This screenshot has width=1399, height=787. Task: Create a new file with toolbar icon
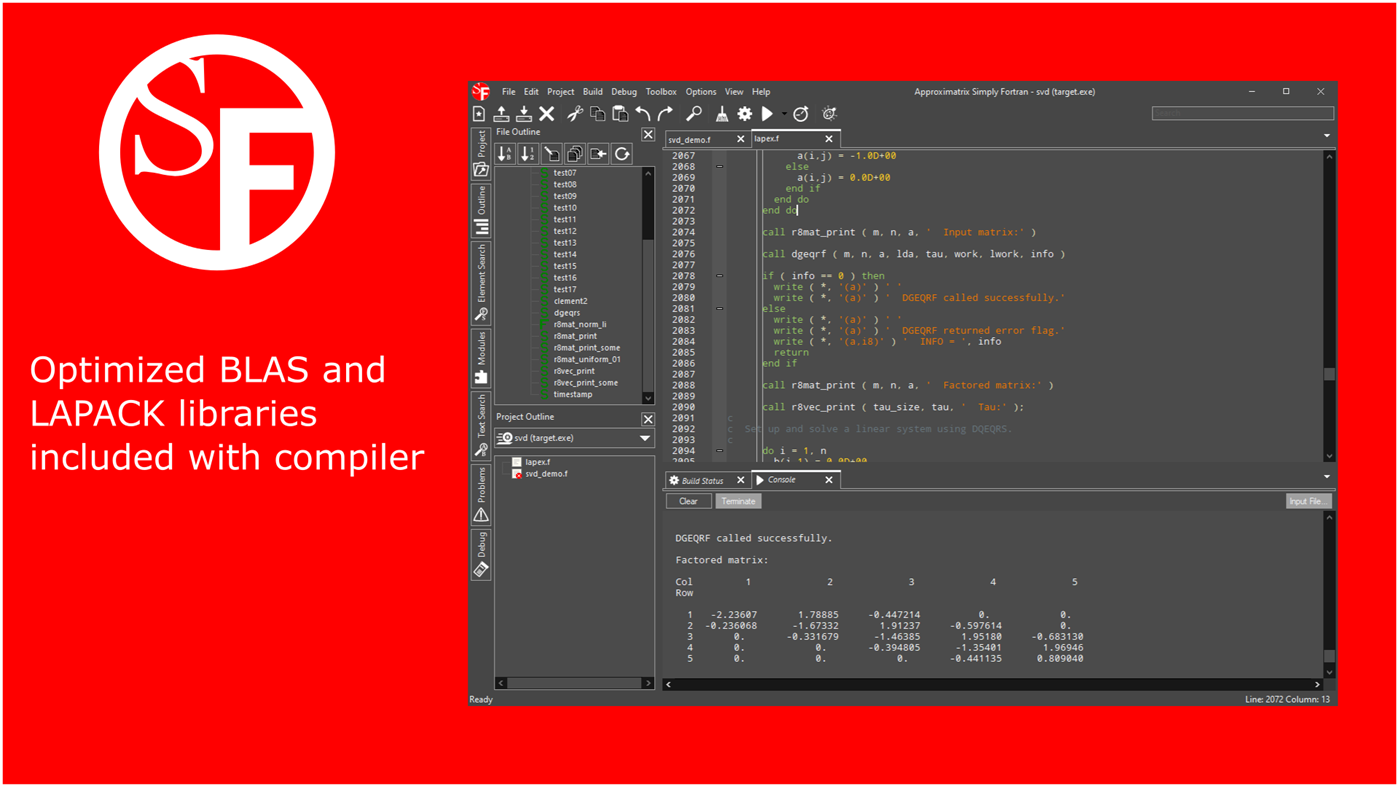click(x=480, y=114)
